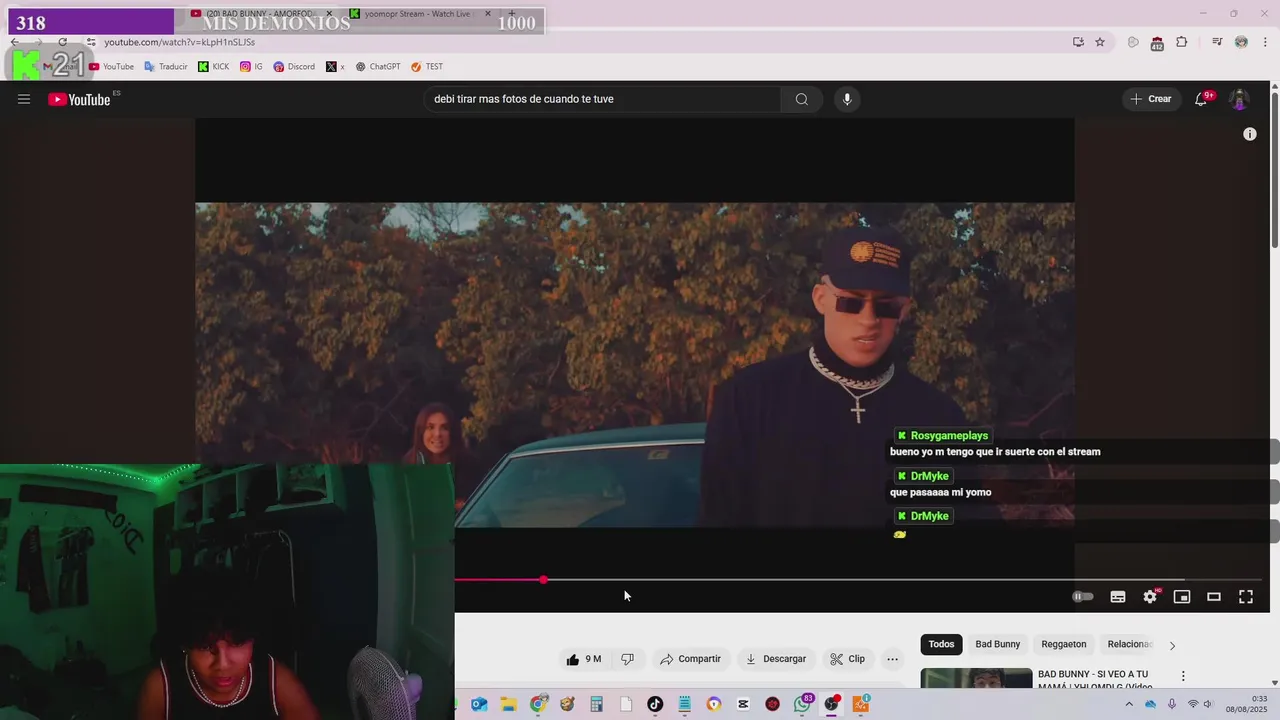The image size is (1280, 720).
Task: Open the YouTube guide hamburger menu
Action: (x=24, y=99)
